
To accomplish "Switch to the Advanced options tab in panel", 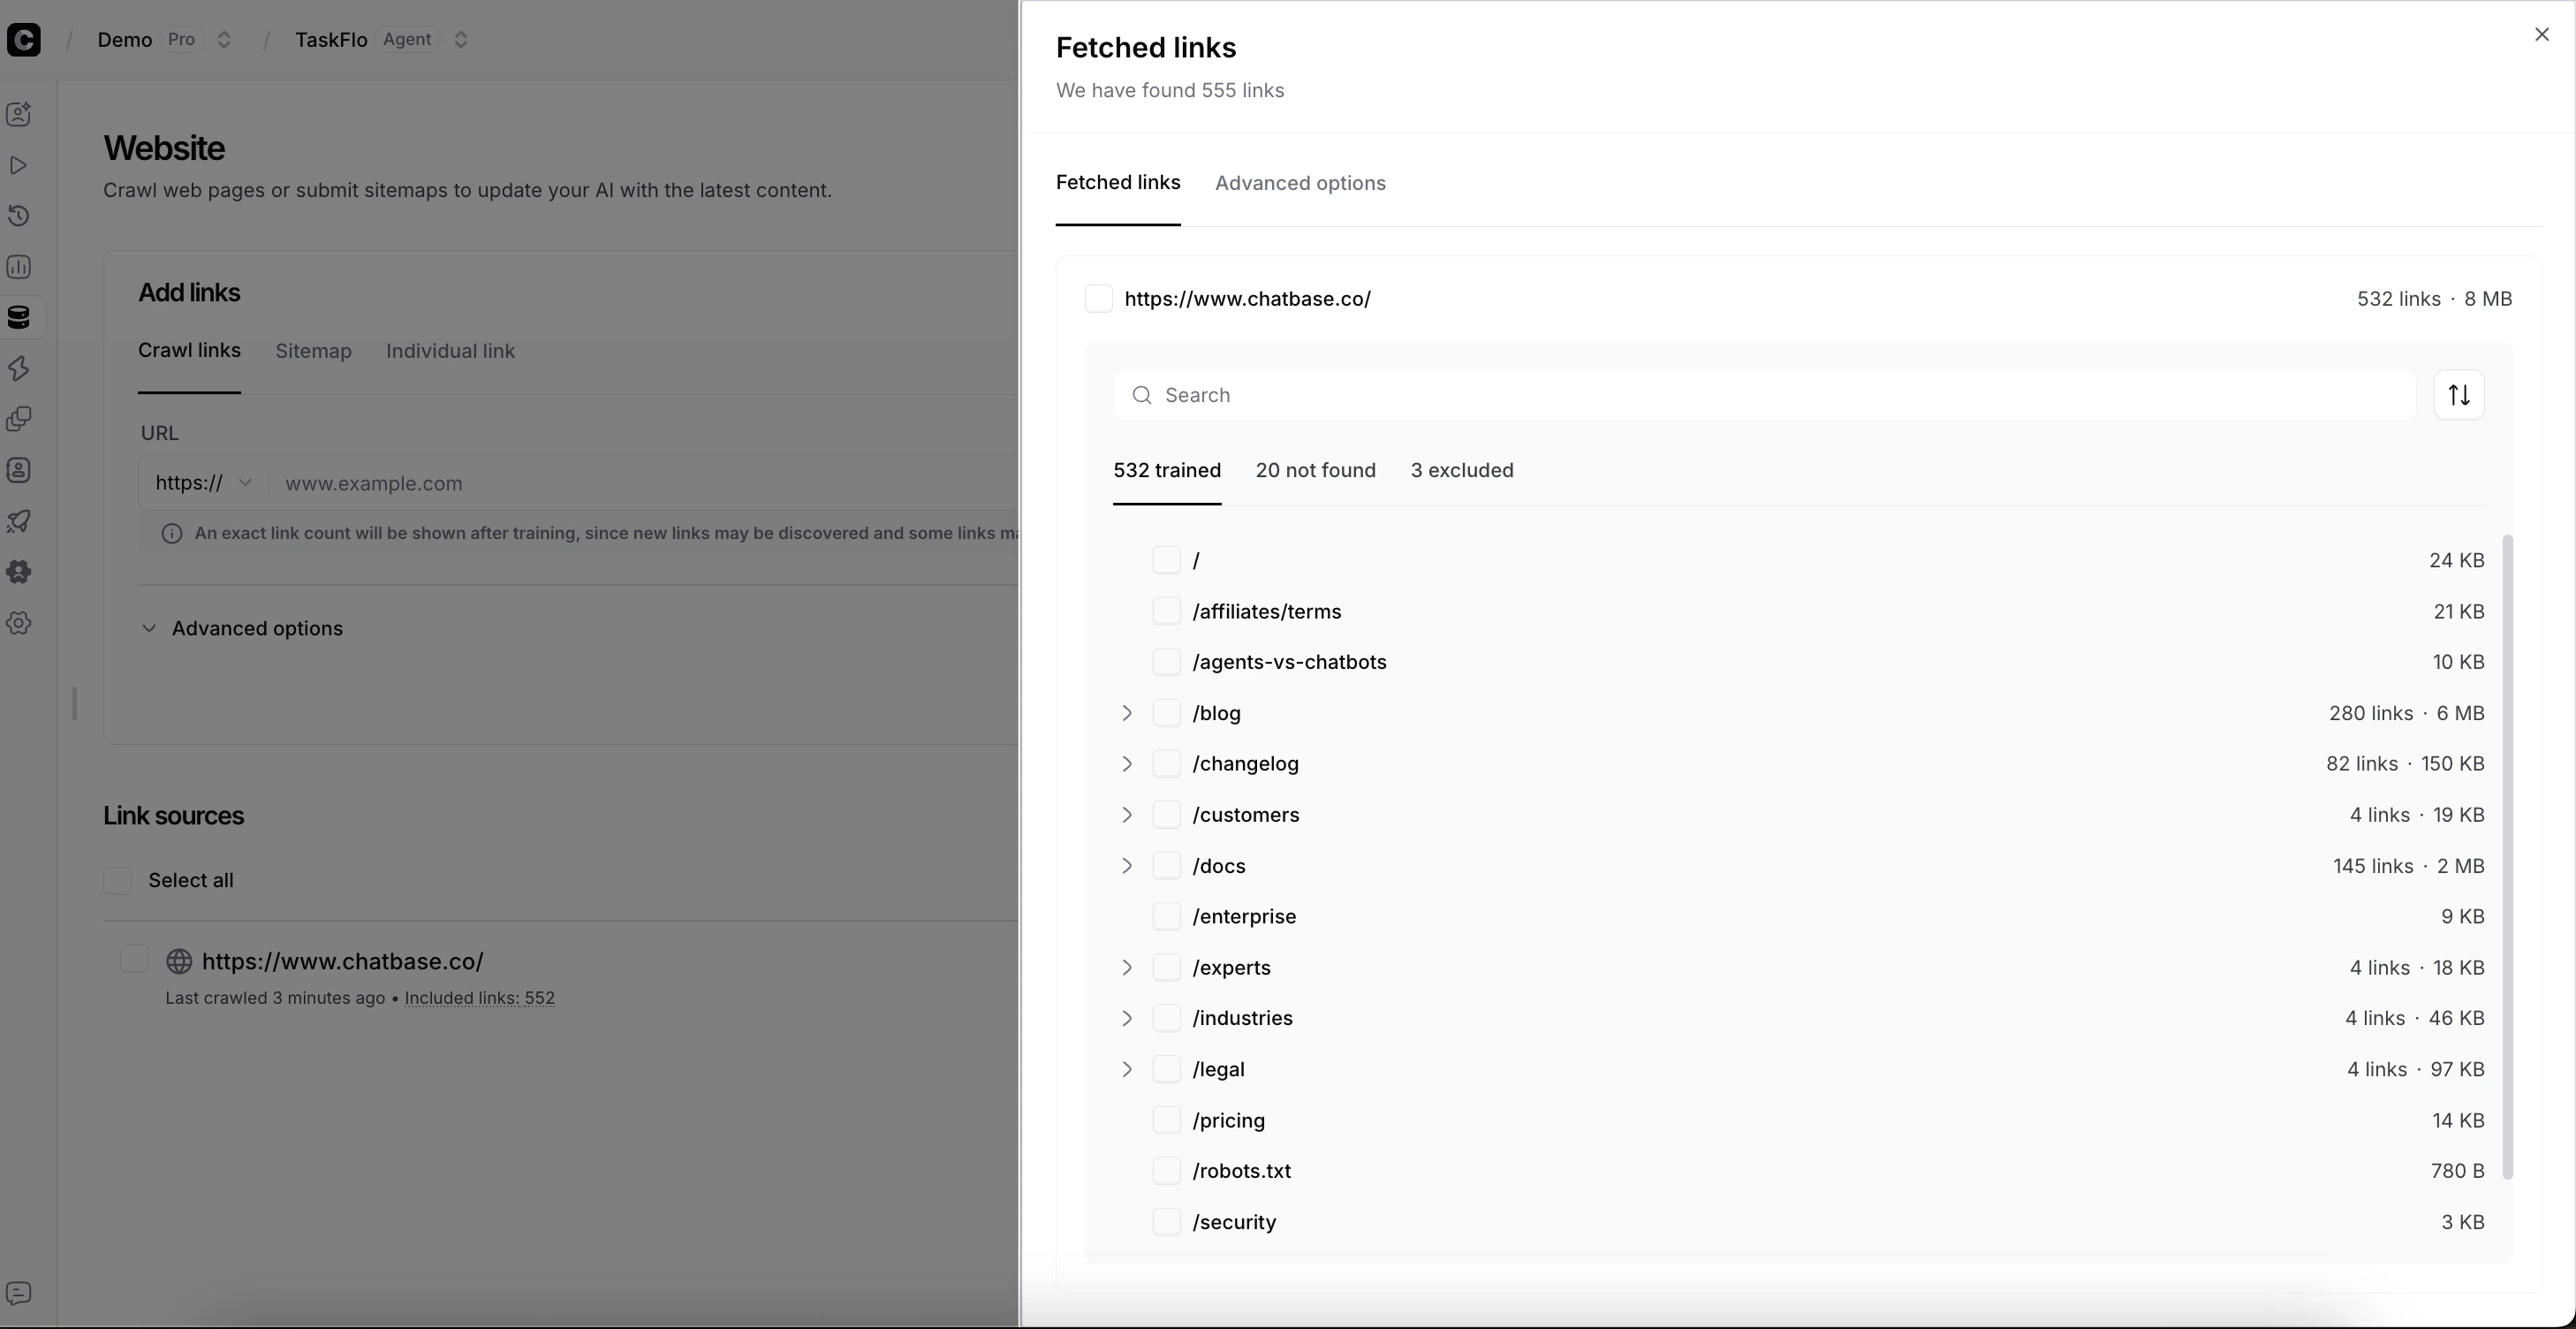I will pos(1300,183).
